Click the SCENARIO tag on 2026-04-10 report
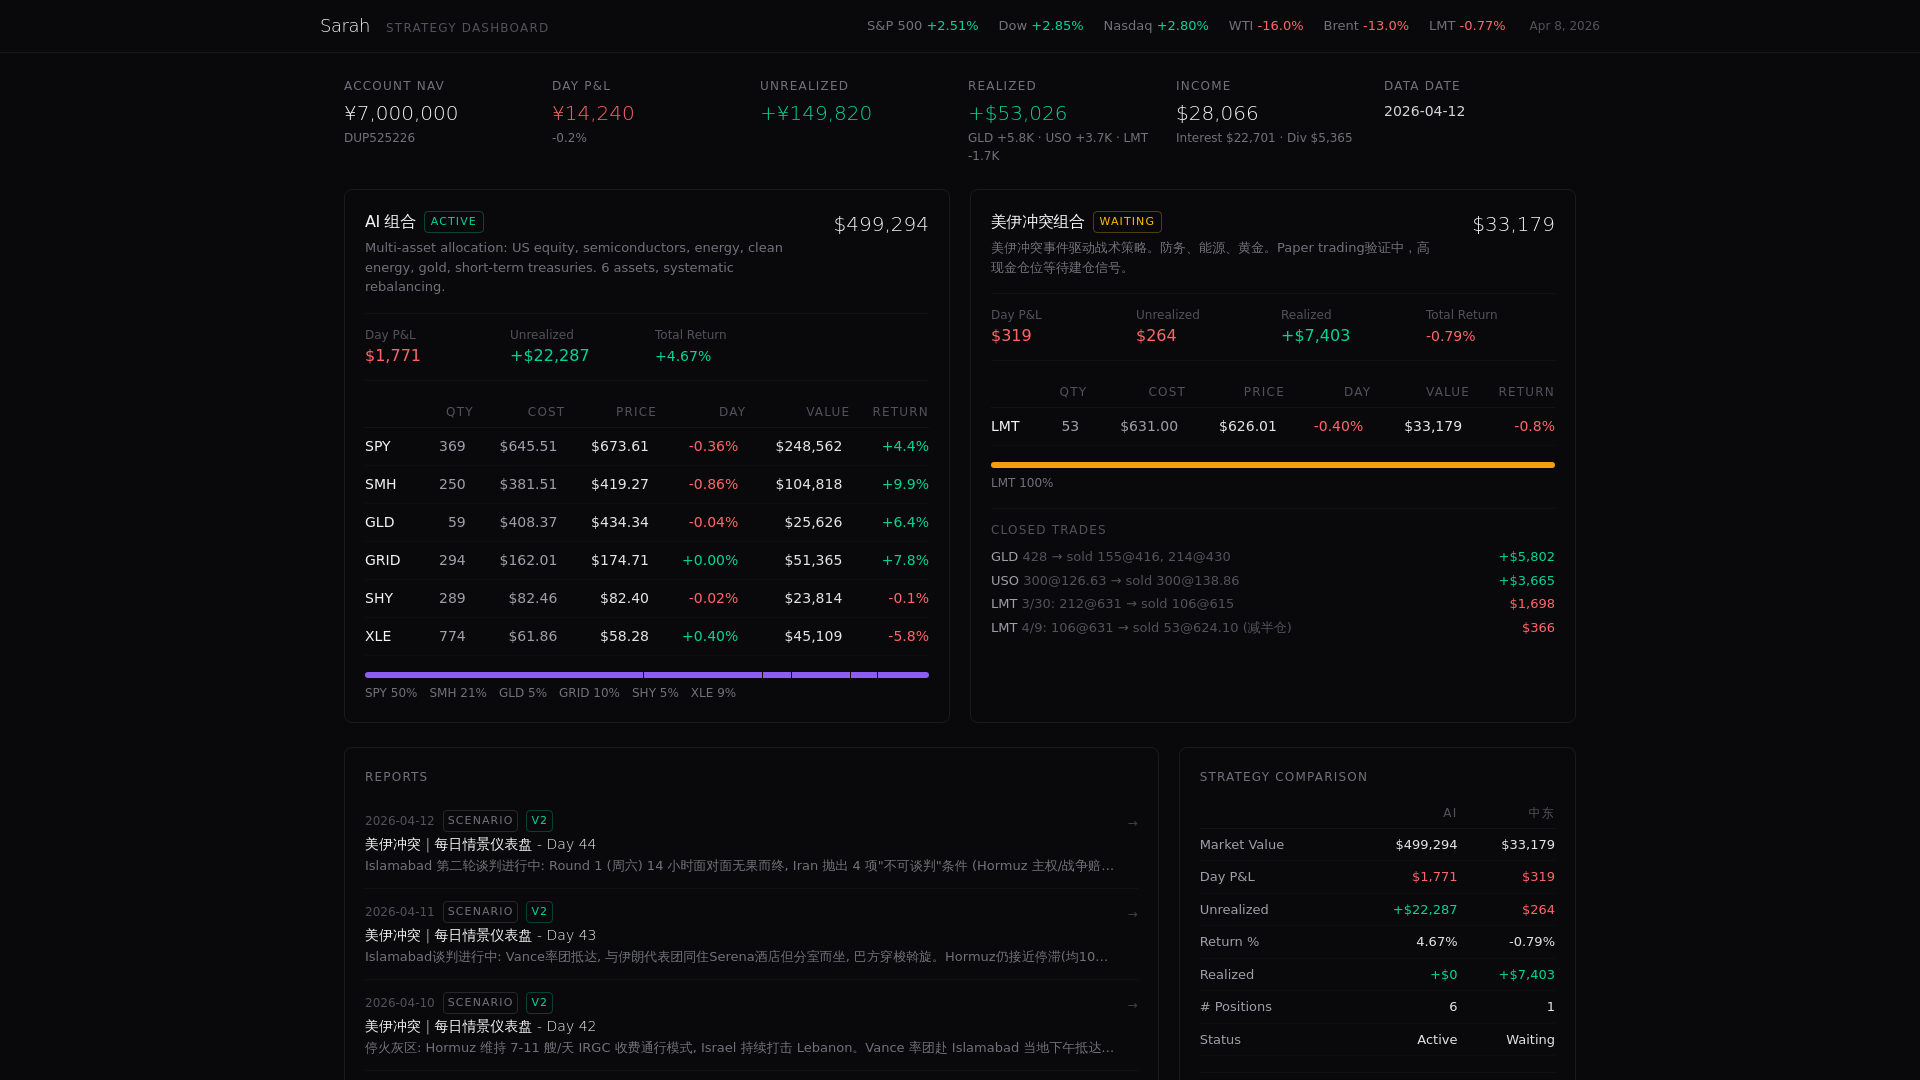This screenshot has height=1080, width=1920. (x=480, y=1003)
